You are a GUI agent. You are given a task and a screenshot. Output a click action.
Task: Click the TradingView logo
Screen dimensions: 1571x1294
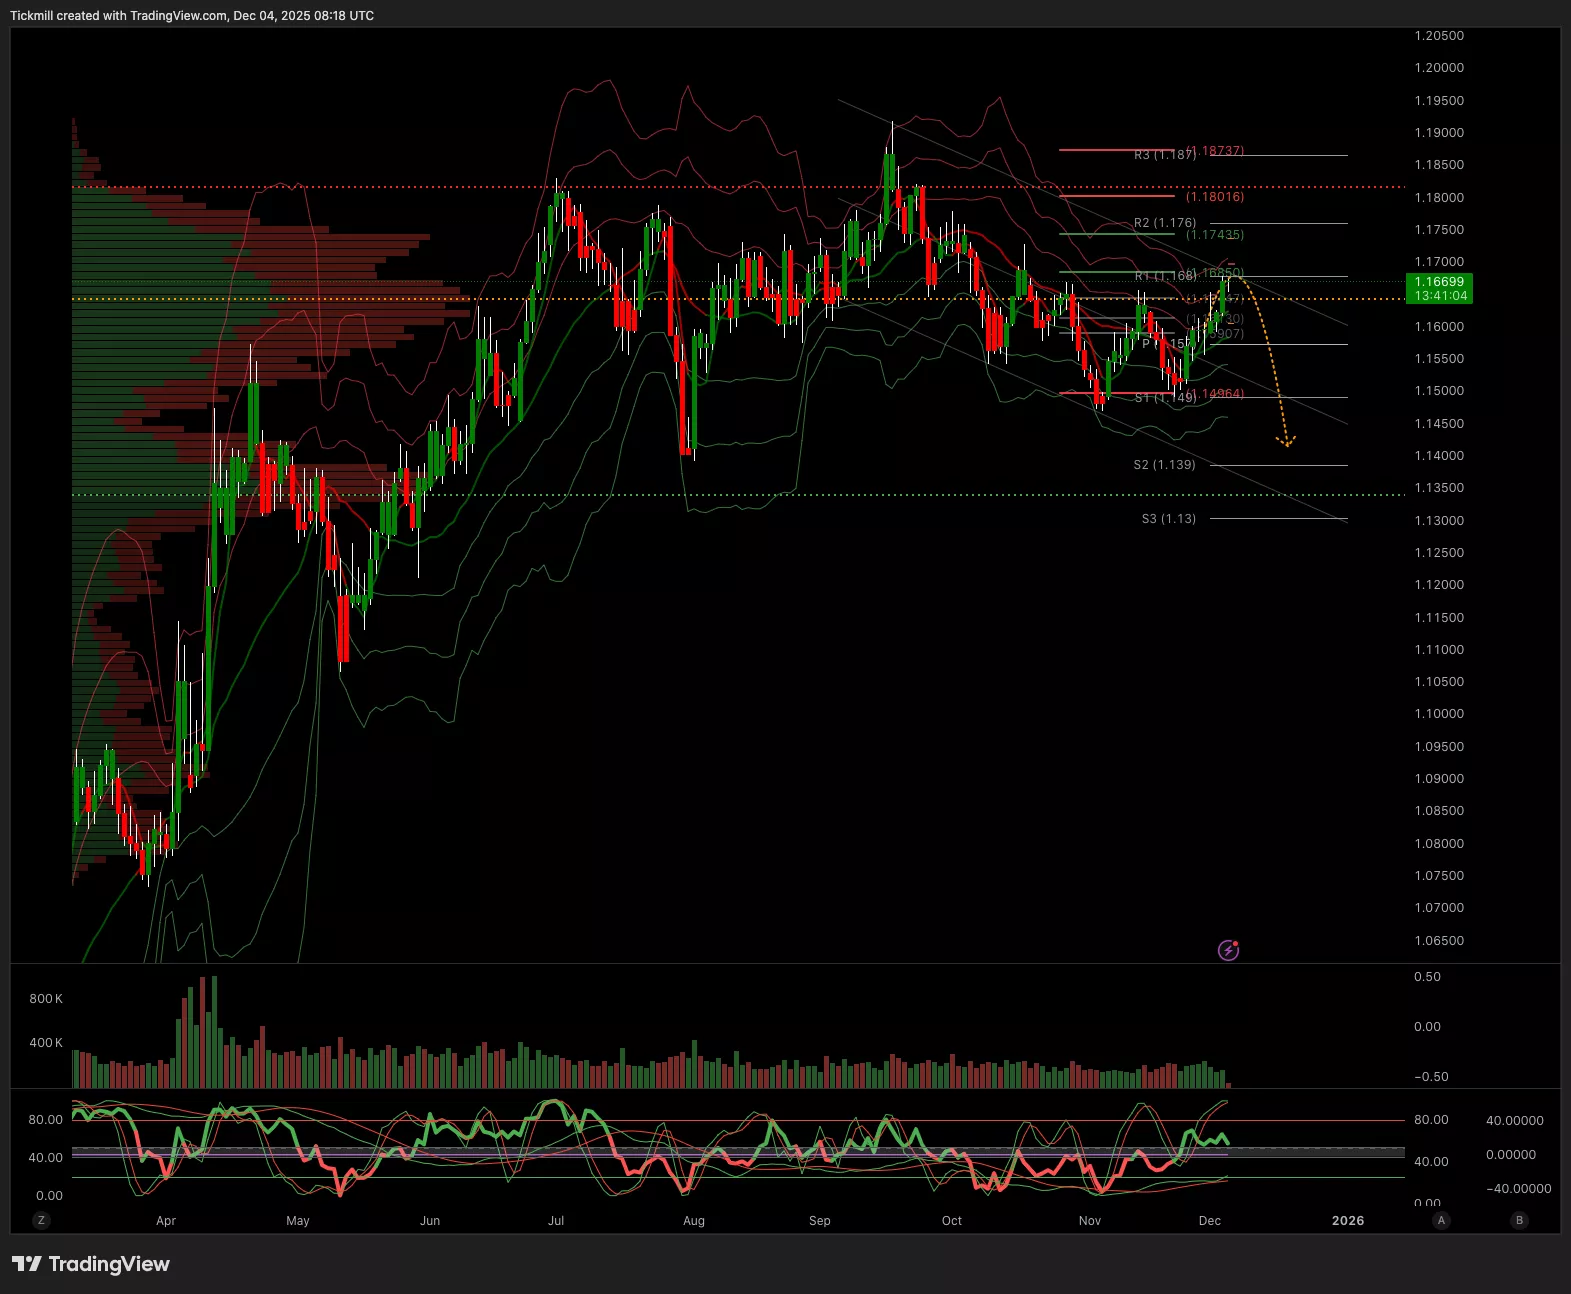[91, 1264]
